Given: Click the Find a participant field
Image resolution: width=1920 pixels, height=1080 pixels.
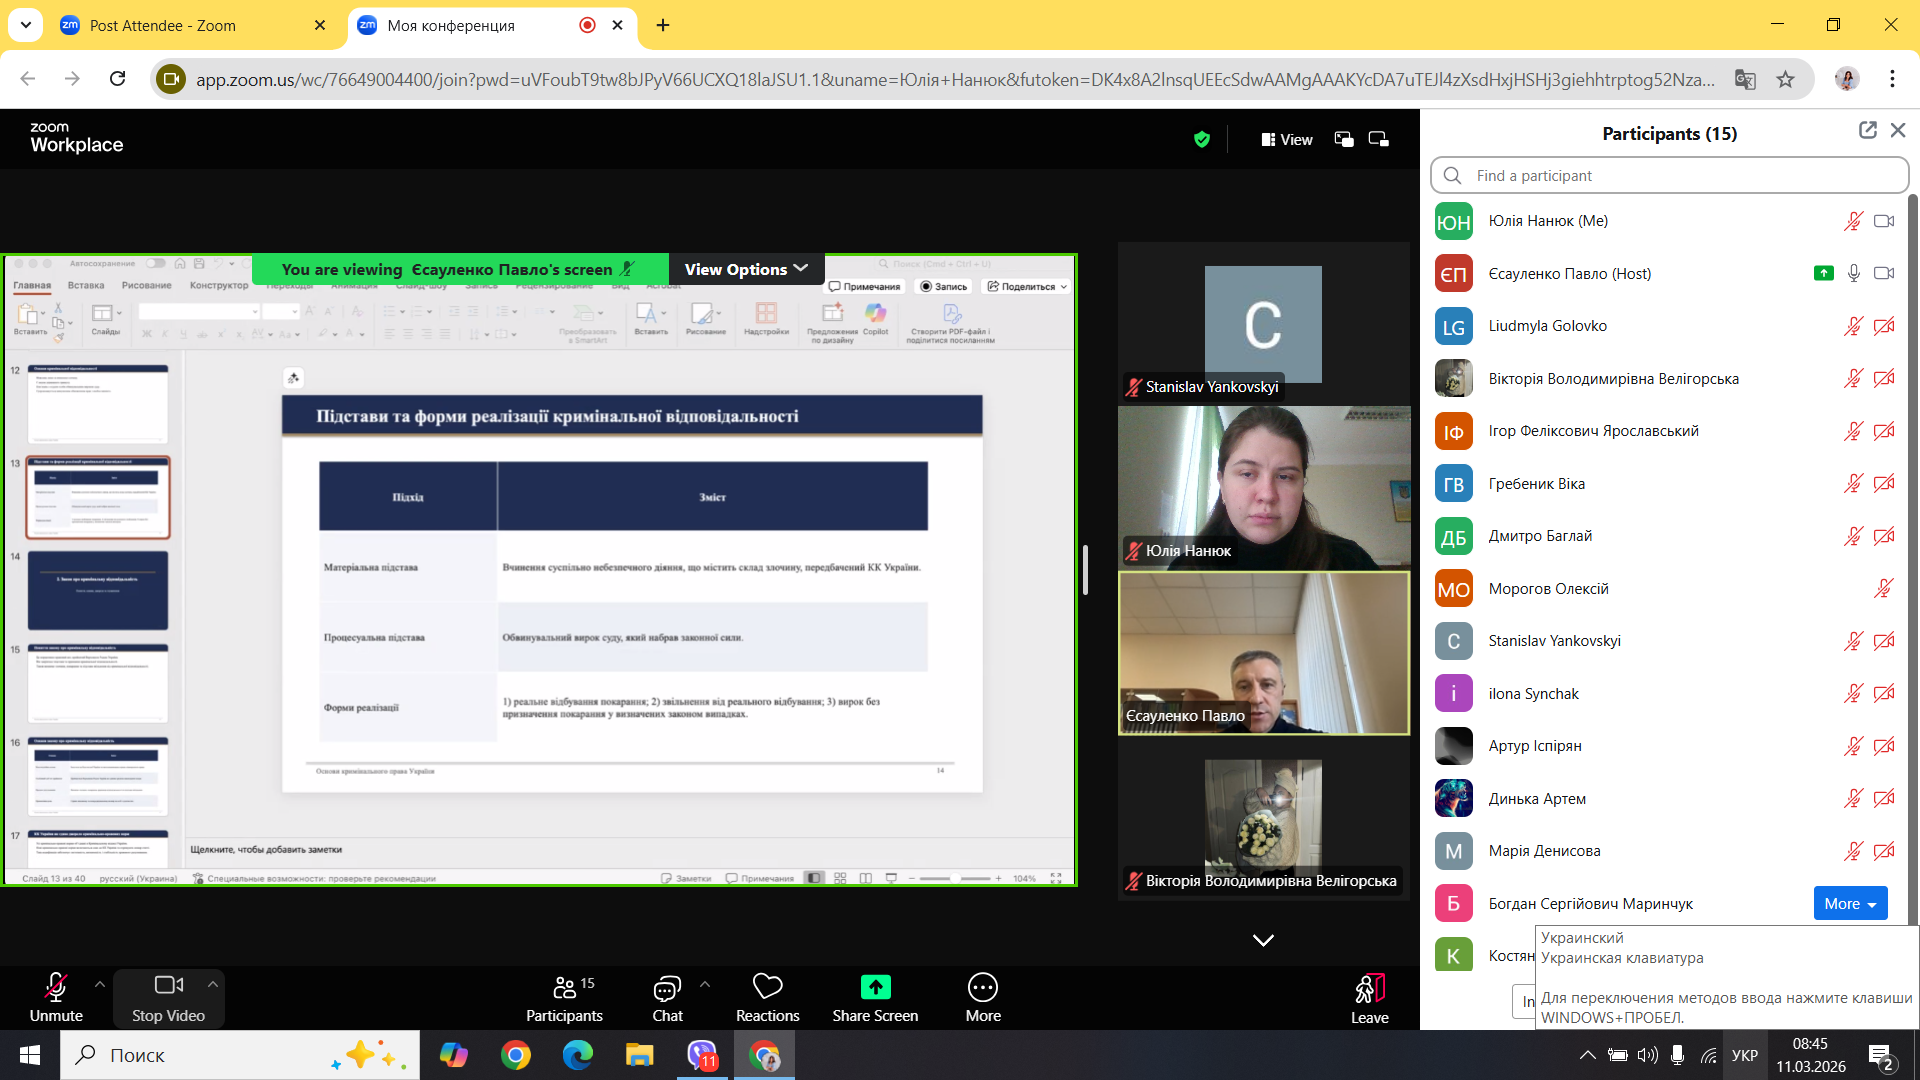Looking at the screenshot, I should coord(1669,175).
